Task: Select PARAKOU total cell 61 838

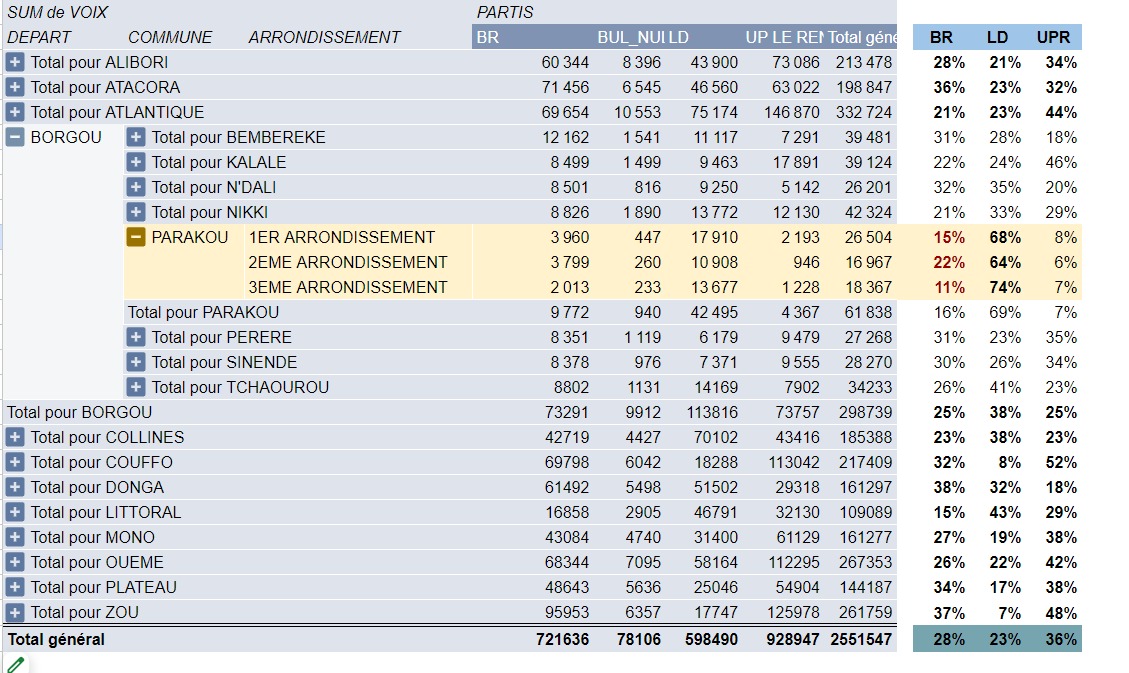Action: coord(868,312)
